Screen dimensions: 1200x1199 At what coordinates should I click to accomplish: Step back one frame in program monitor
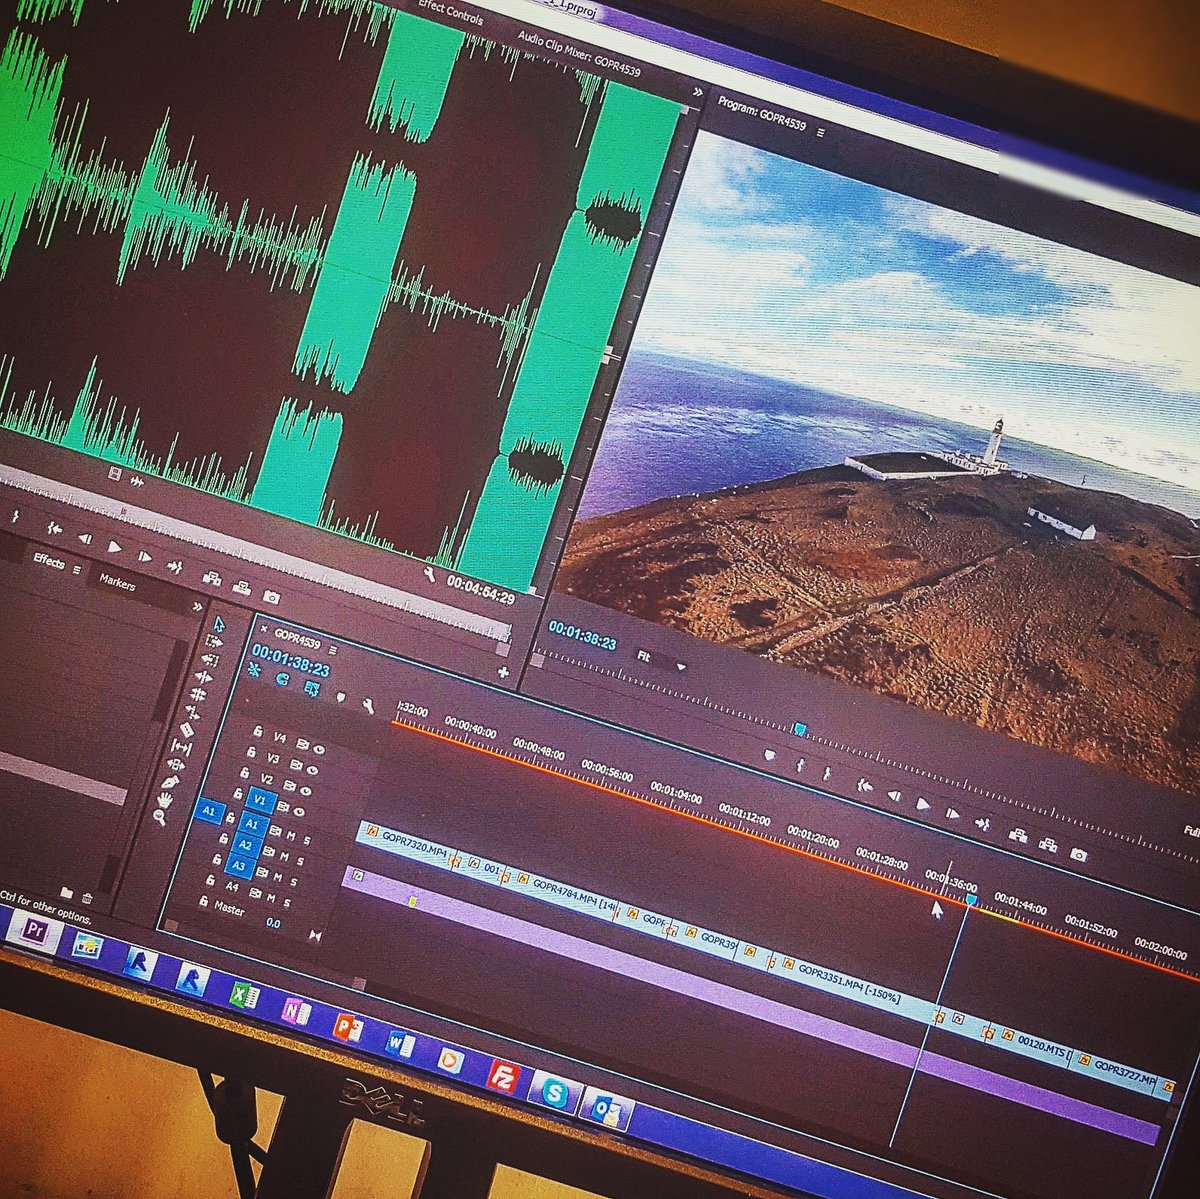[x=894, y=796]
